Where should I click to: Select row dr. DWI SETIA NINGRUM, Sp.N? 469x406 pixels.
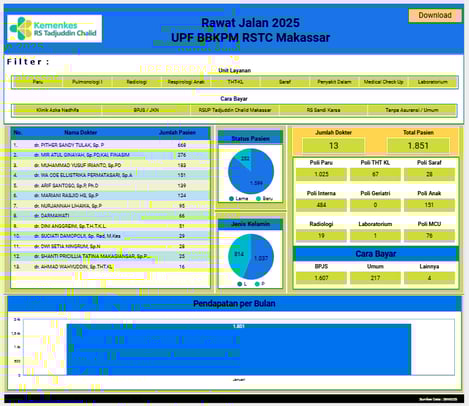110,246
